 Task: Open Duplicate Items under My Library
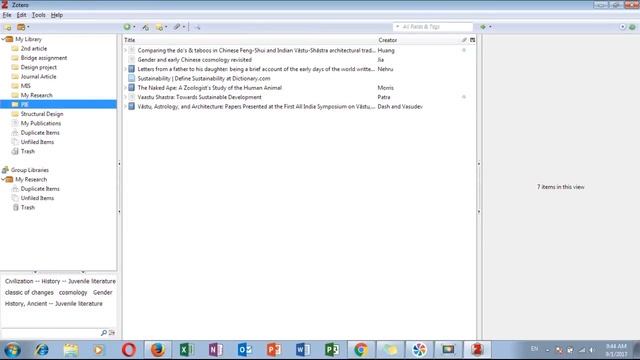pyautogui.click(x=40, y=133)
